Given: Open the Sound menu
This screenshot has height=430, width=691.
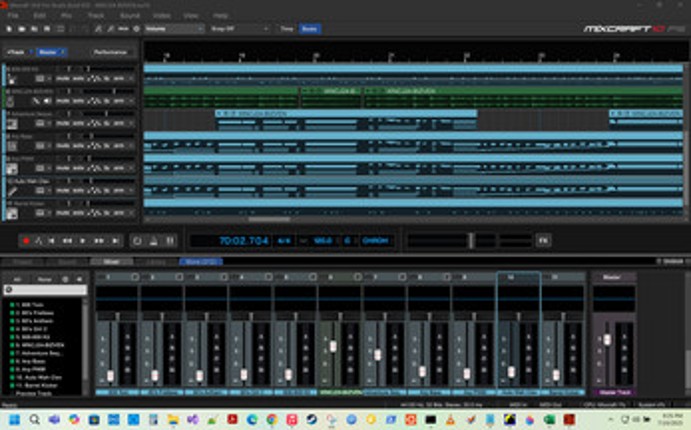Looking at the screenshot, I should pos(128,16).
